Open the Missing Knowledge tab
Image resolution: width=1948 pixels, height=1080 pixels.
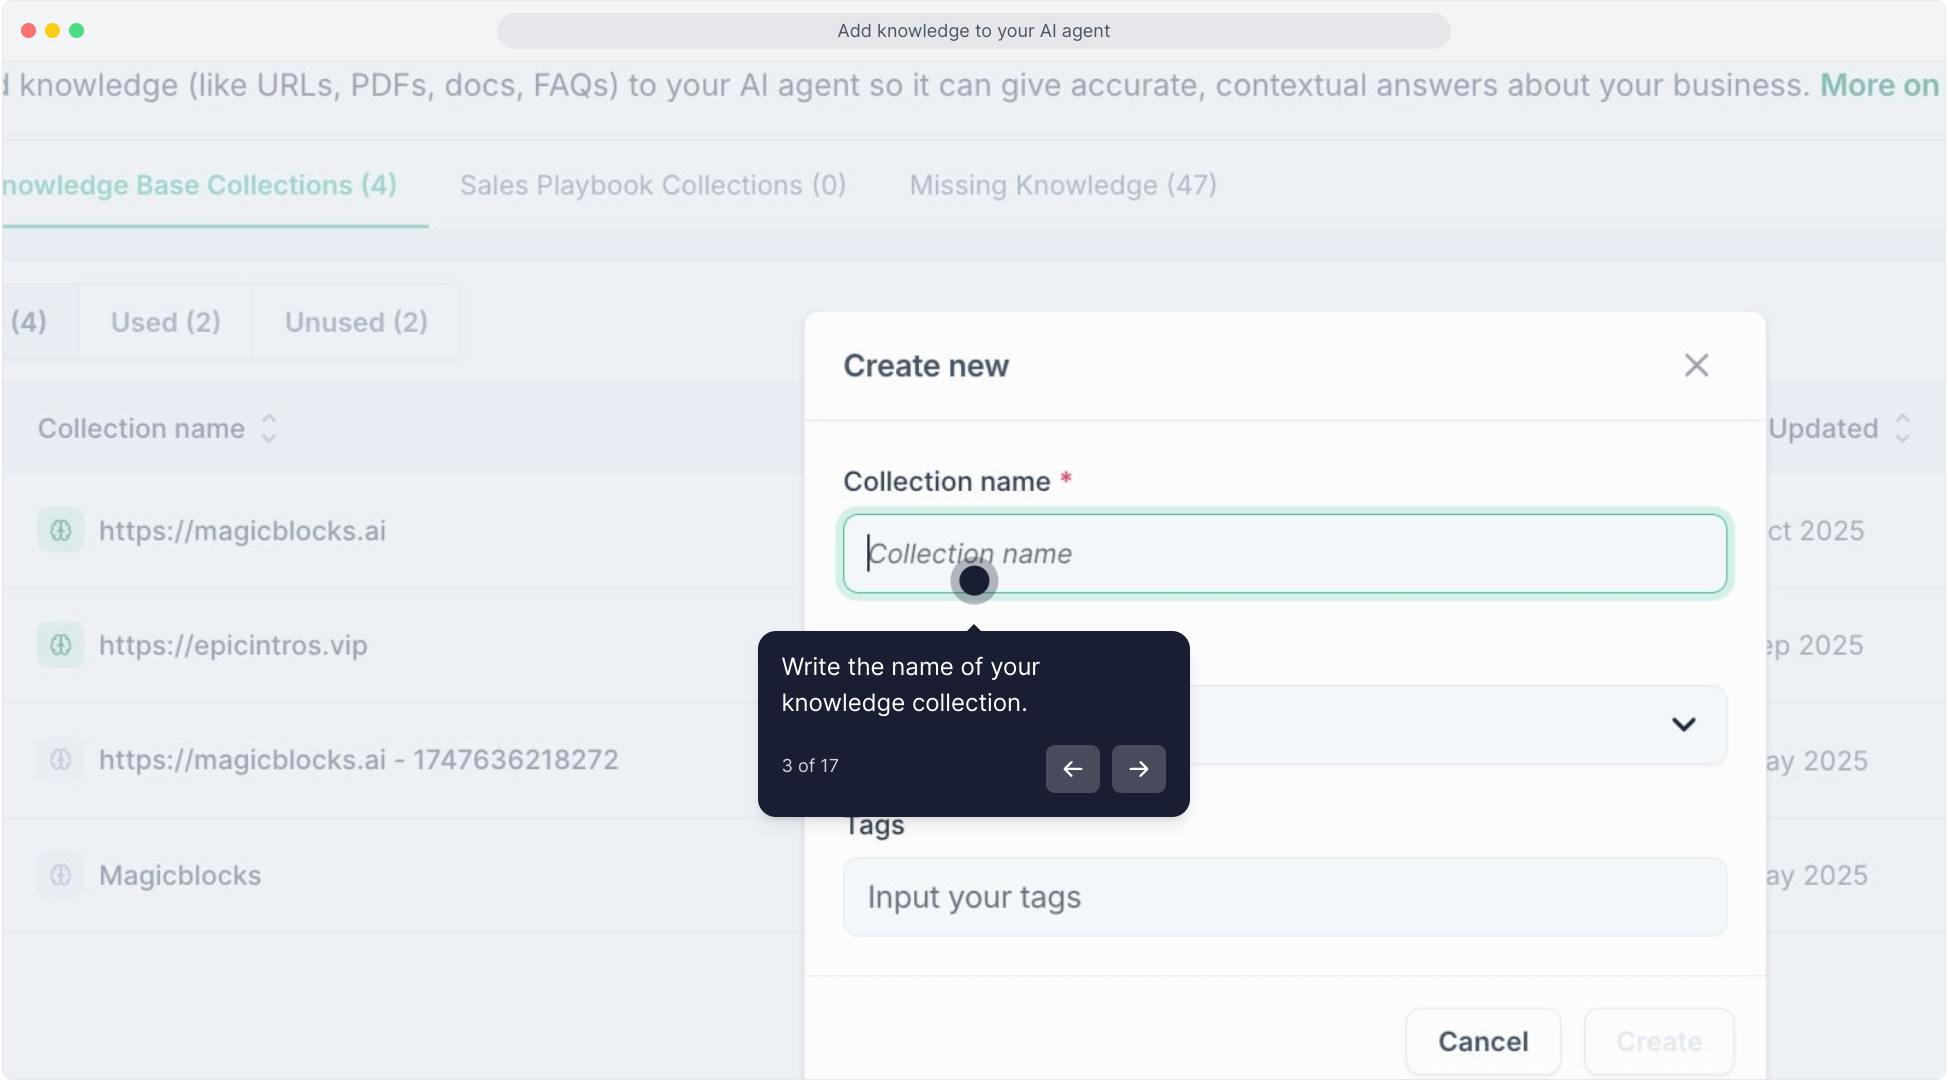[1062, 185]
